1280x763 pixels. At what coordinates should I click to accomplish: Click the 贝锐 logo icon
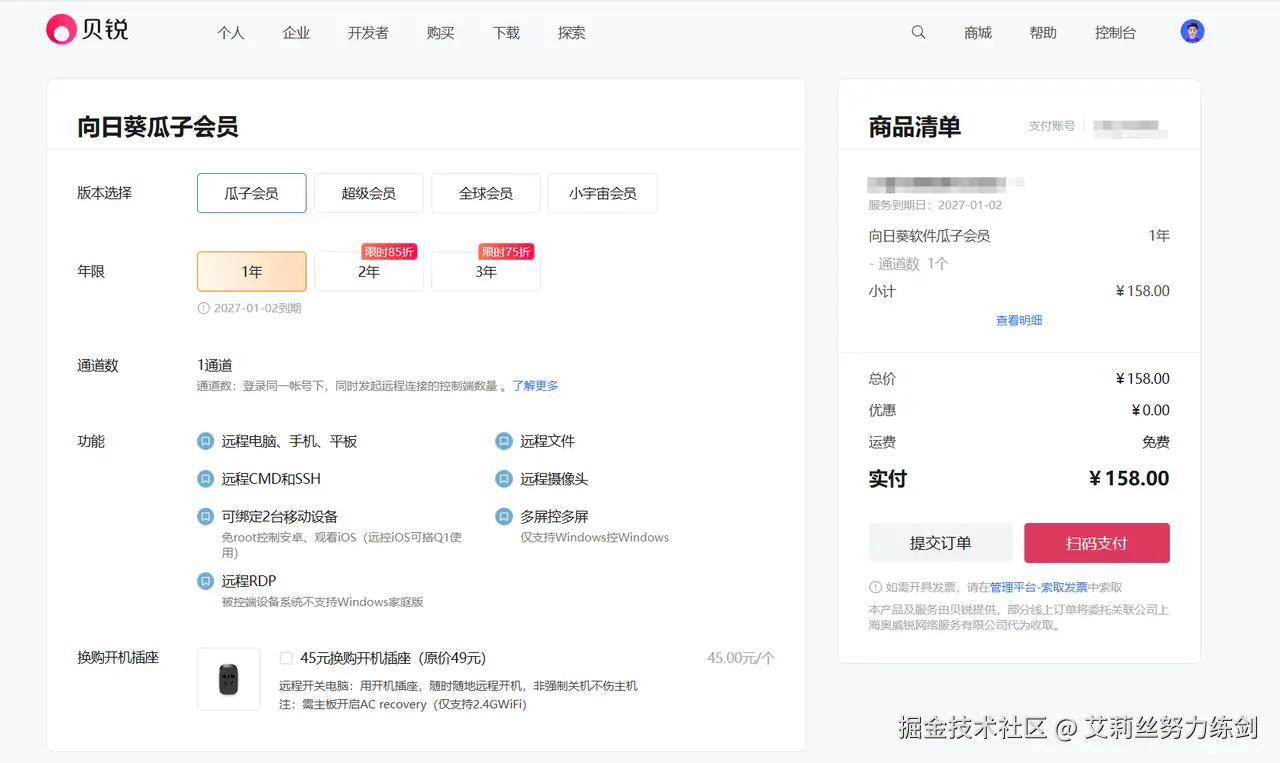click(x=61, y=29)
